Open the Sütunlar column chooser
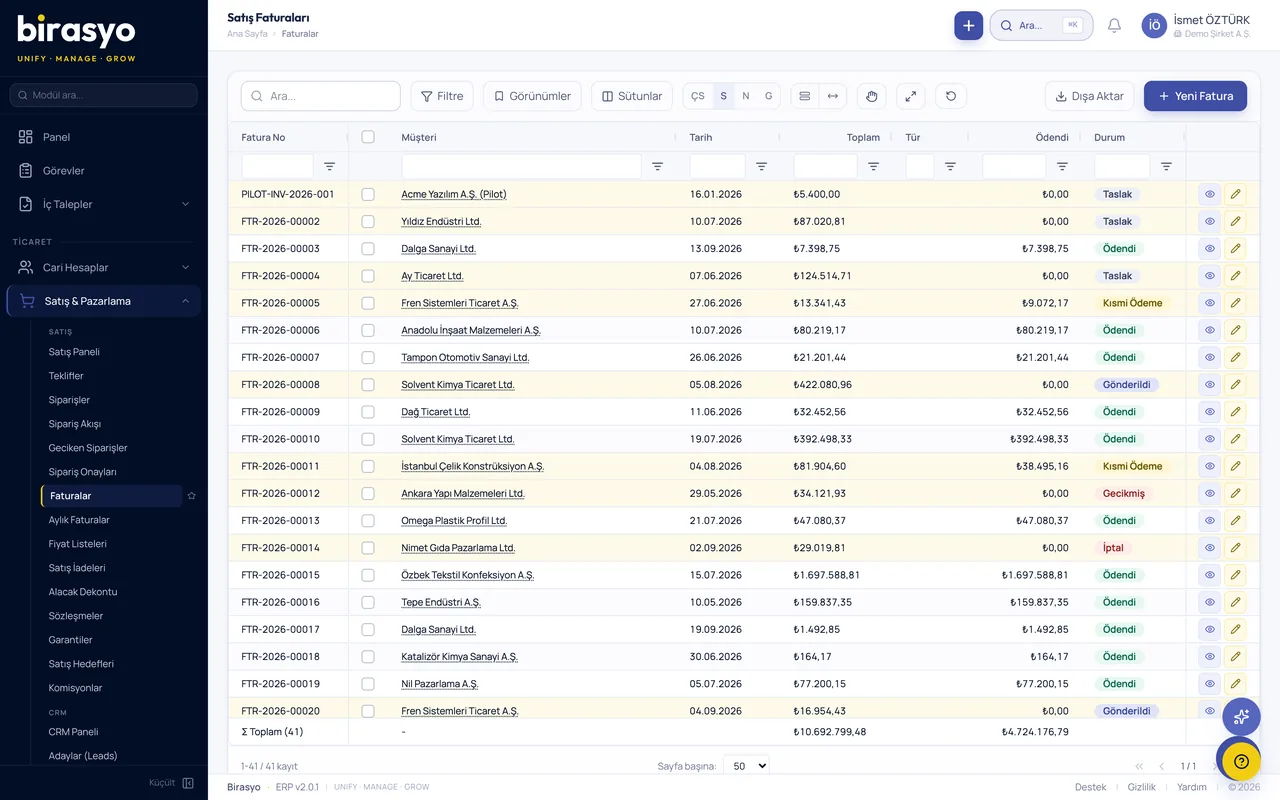This screenshot has height=800, width=1280. (x=632, y=96)
